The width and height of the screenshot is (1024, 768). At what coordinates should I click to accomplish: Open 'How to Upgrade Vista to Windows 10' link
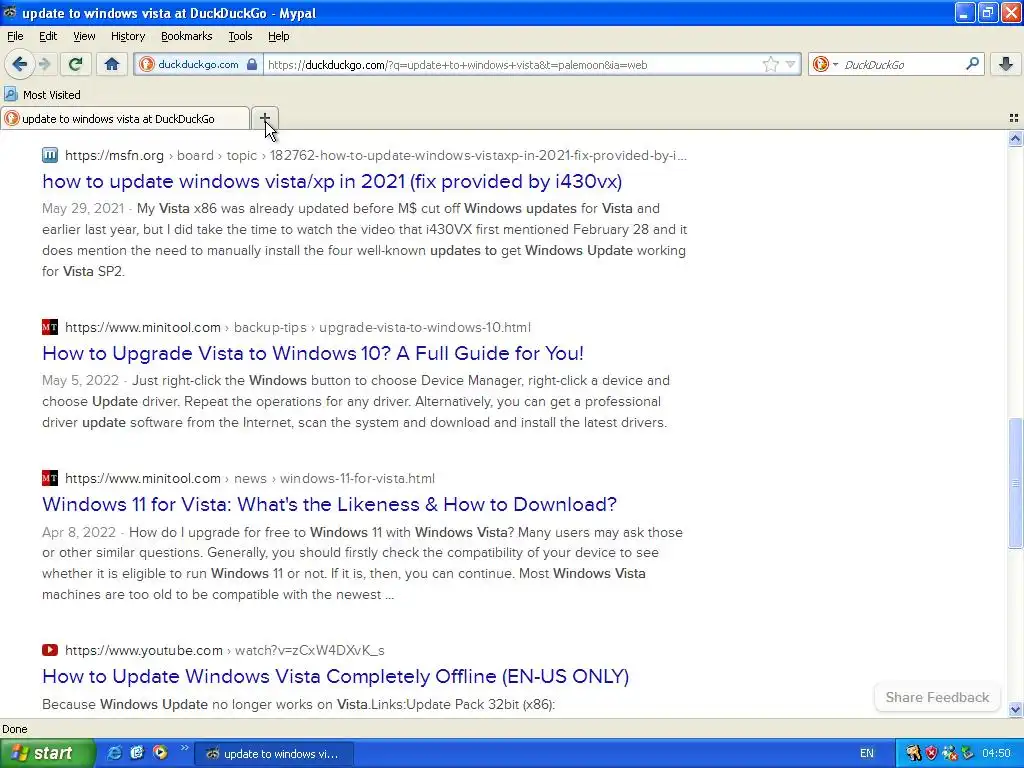pos(313,353)
